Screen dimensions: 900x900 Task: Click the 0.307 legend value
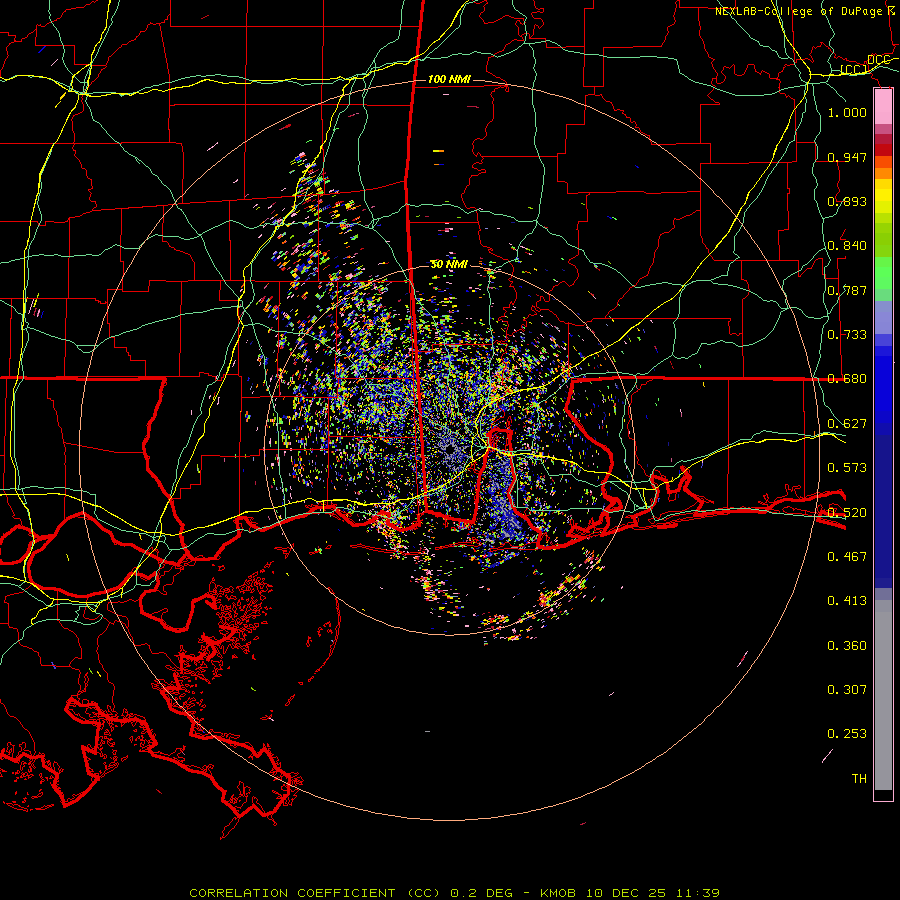click(847, 689)
